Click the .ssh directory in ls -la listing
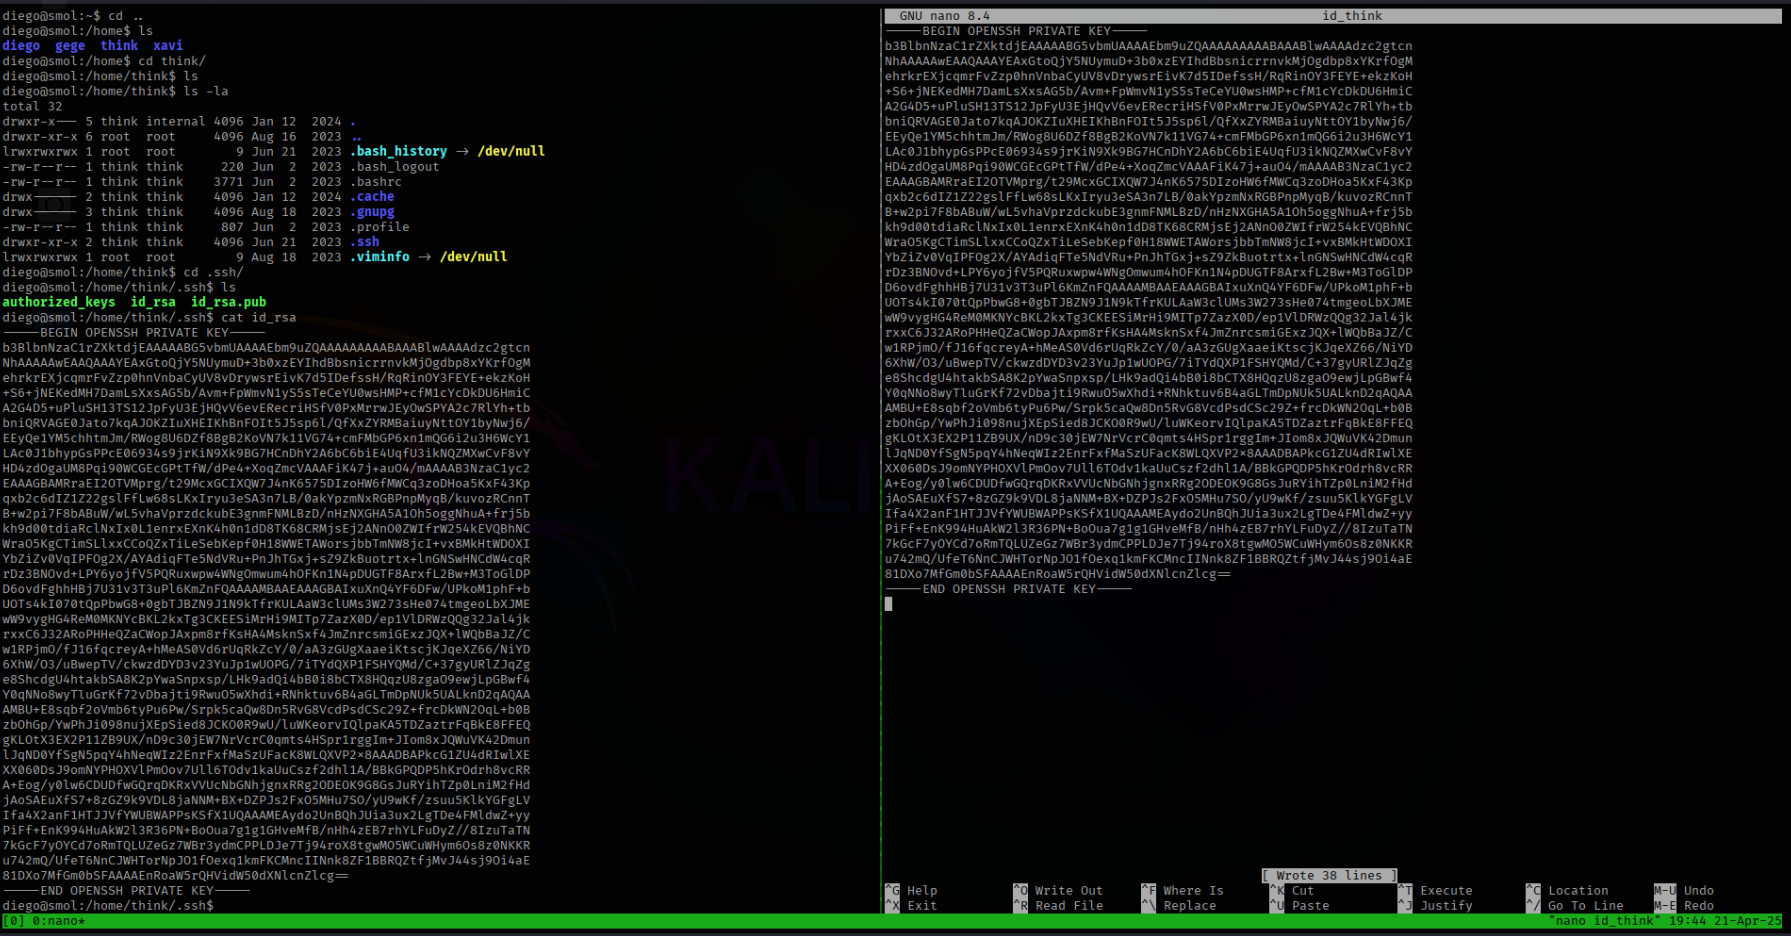The height and width of the screenshot is (936, 1791). [365, 242]
